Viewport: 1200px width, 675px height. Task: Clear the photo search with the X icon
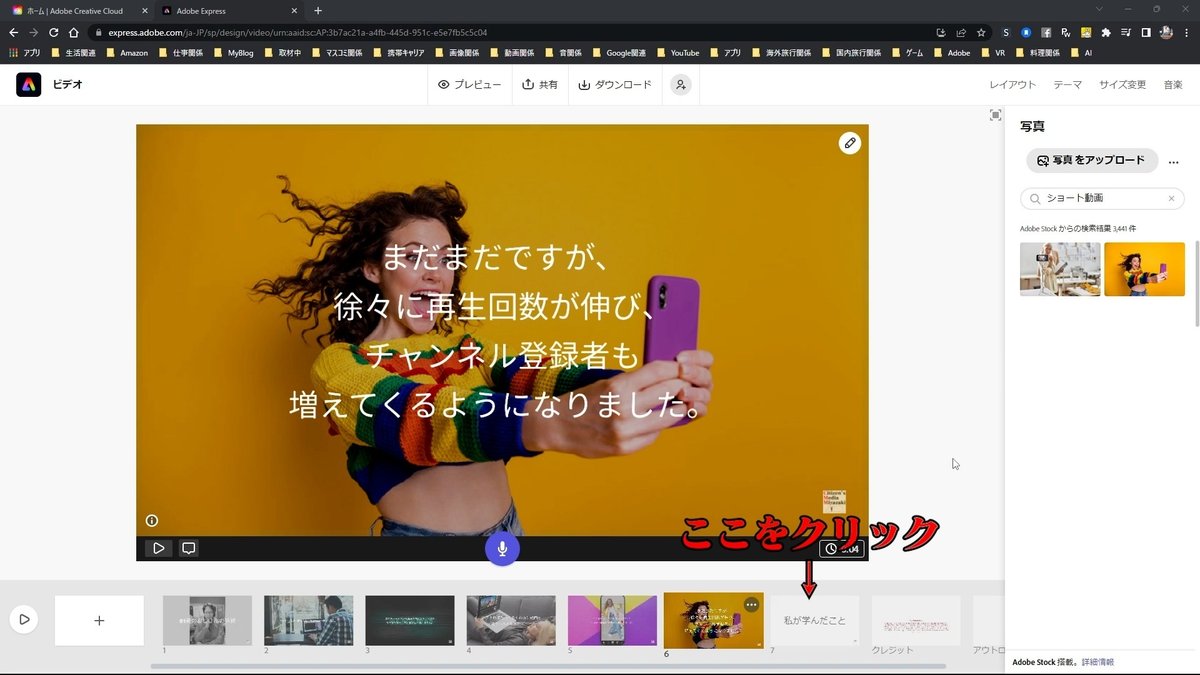[x=1172, y=198]
